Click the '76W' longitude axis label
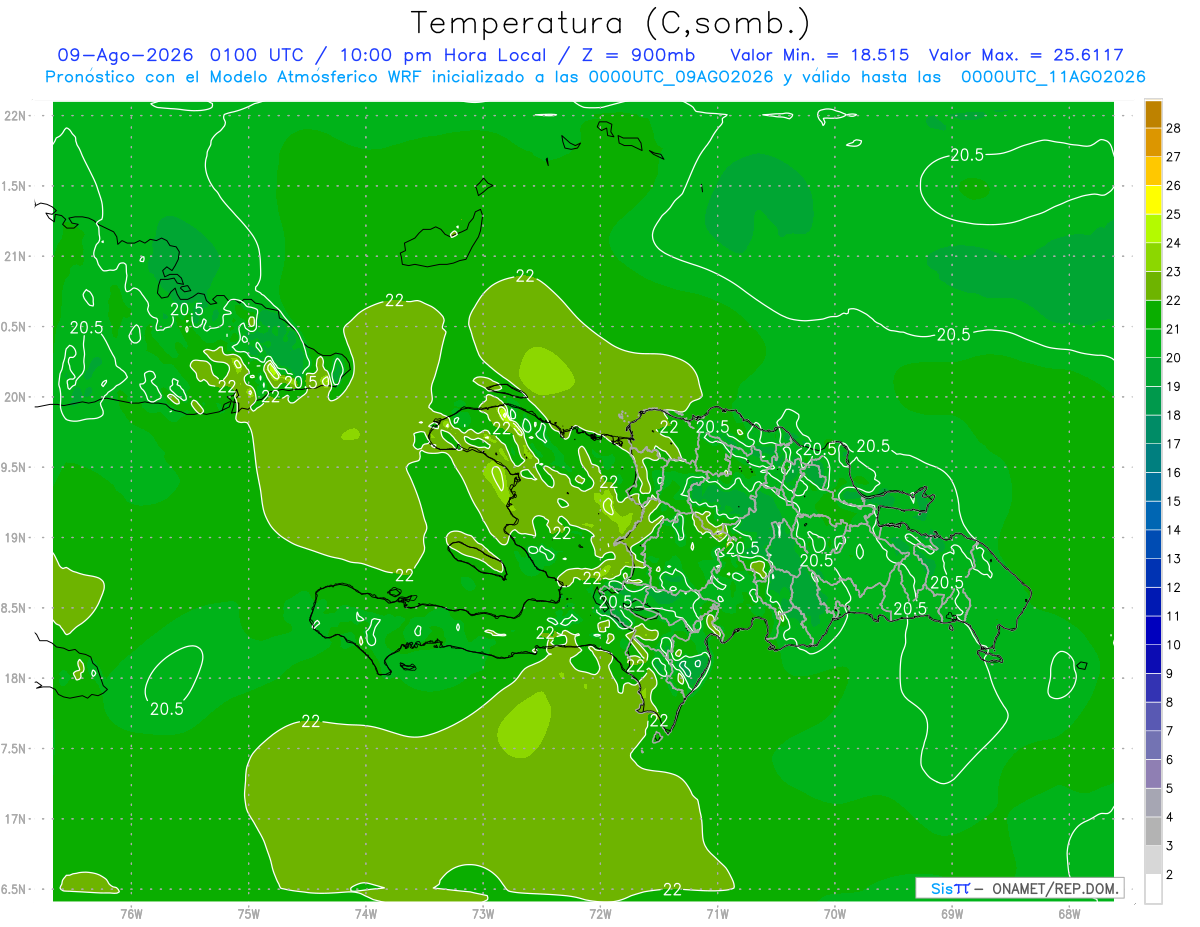Viewport: 1200px width, 927px height. tap(131, 913)
